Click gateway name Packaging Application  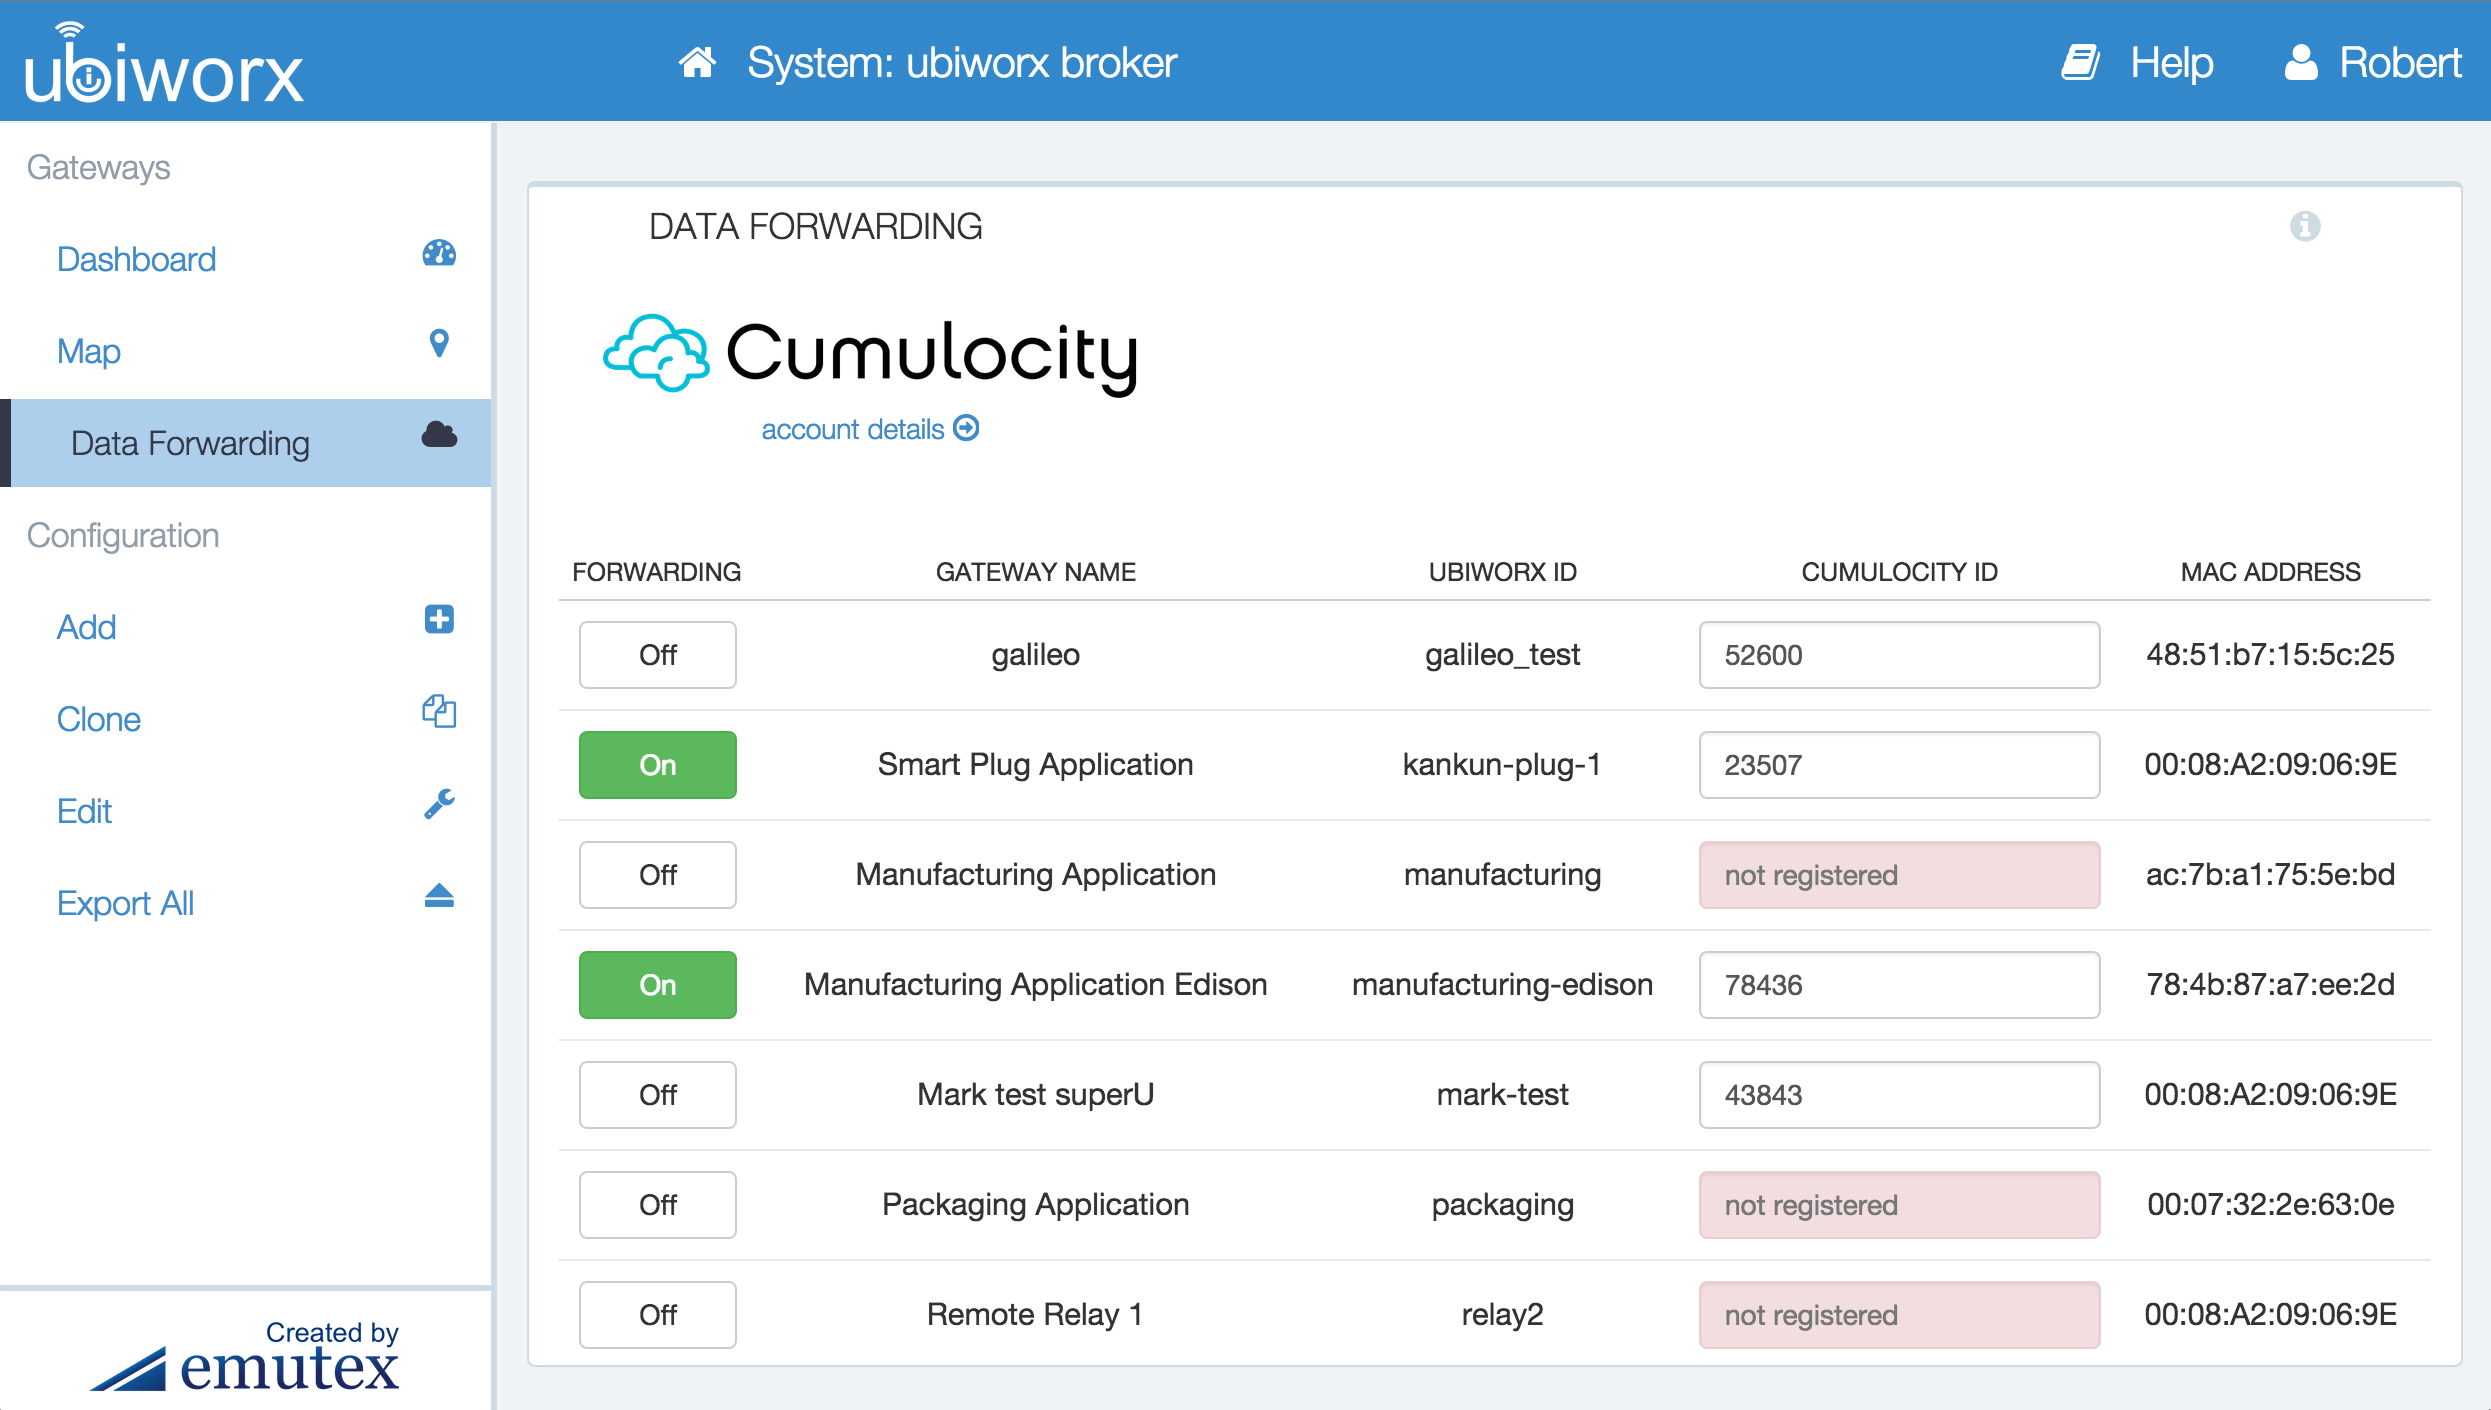pos(1035,1204)
